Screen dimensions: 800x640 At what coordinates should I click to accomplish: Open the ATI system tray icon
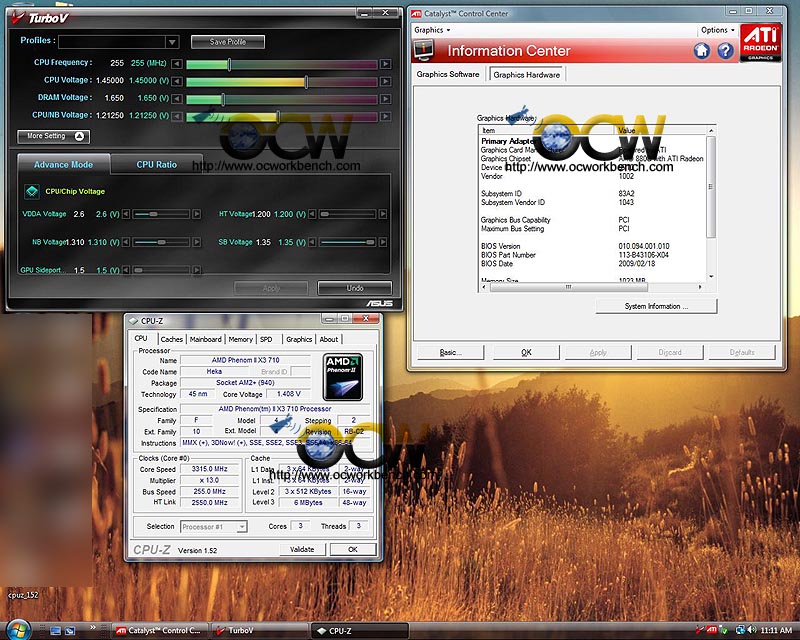click(x=711, y=630)
